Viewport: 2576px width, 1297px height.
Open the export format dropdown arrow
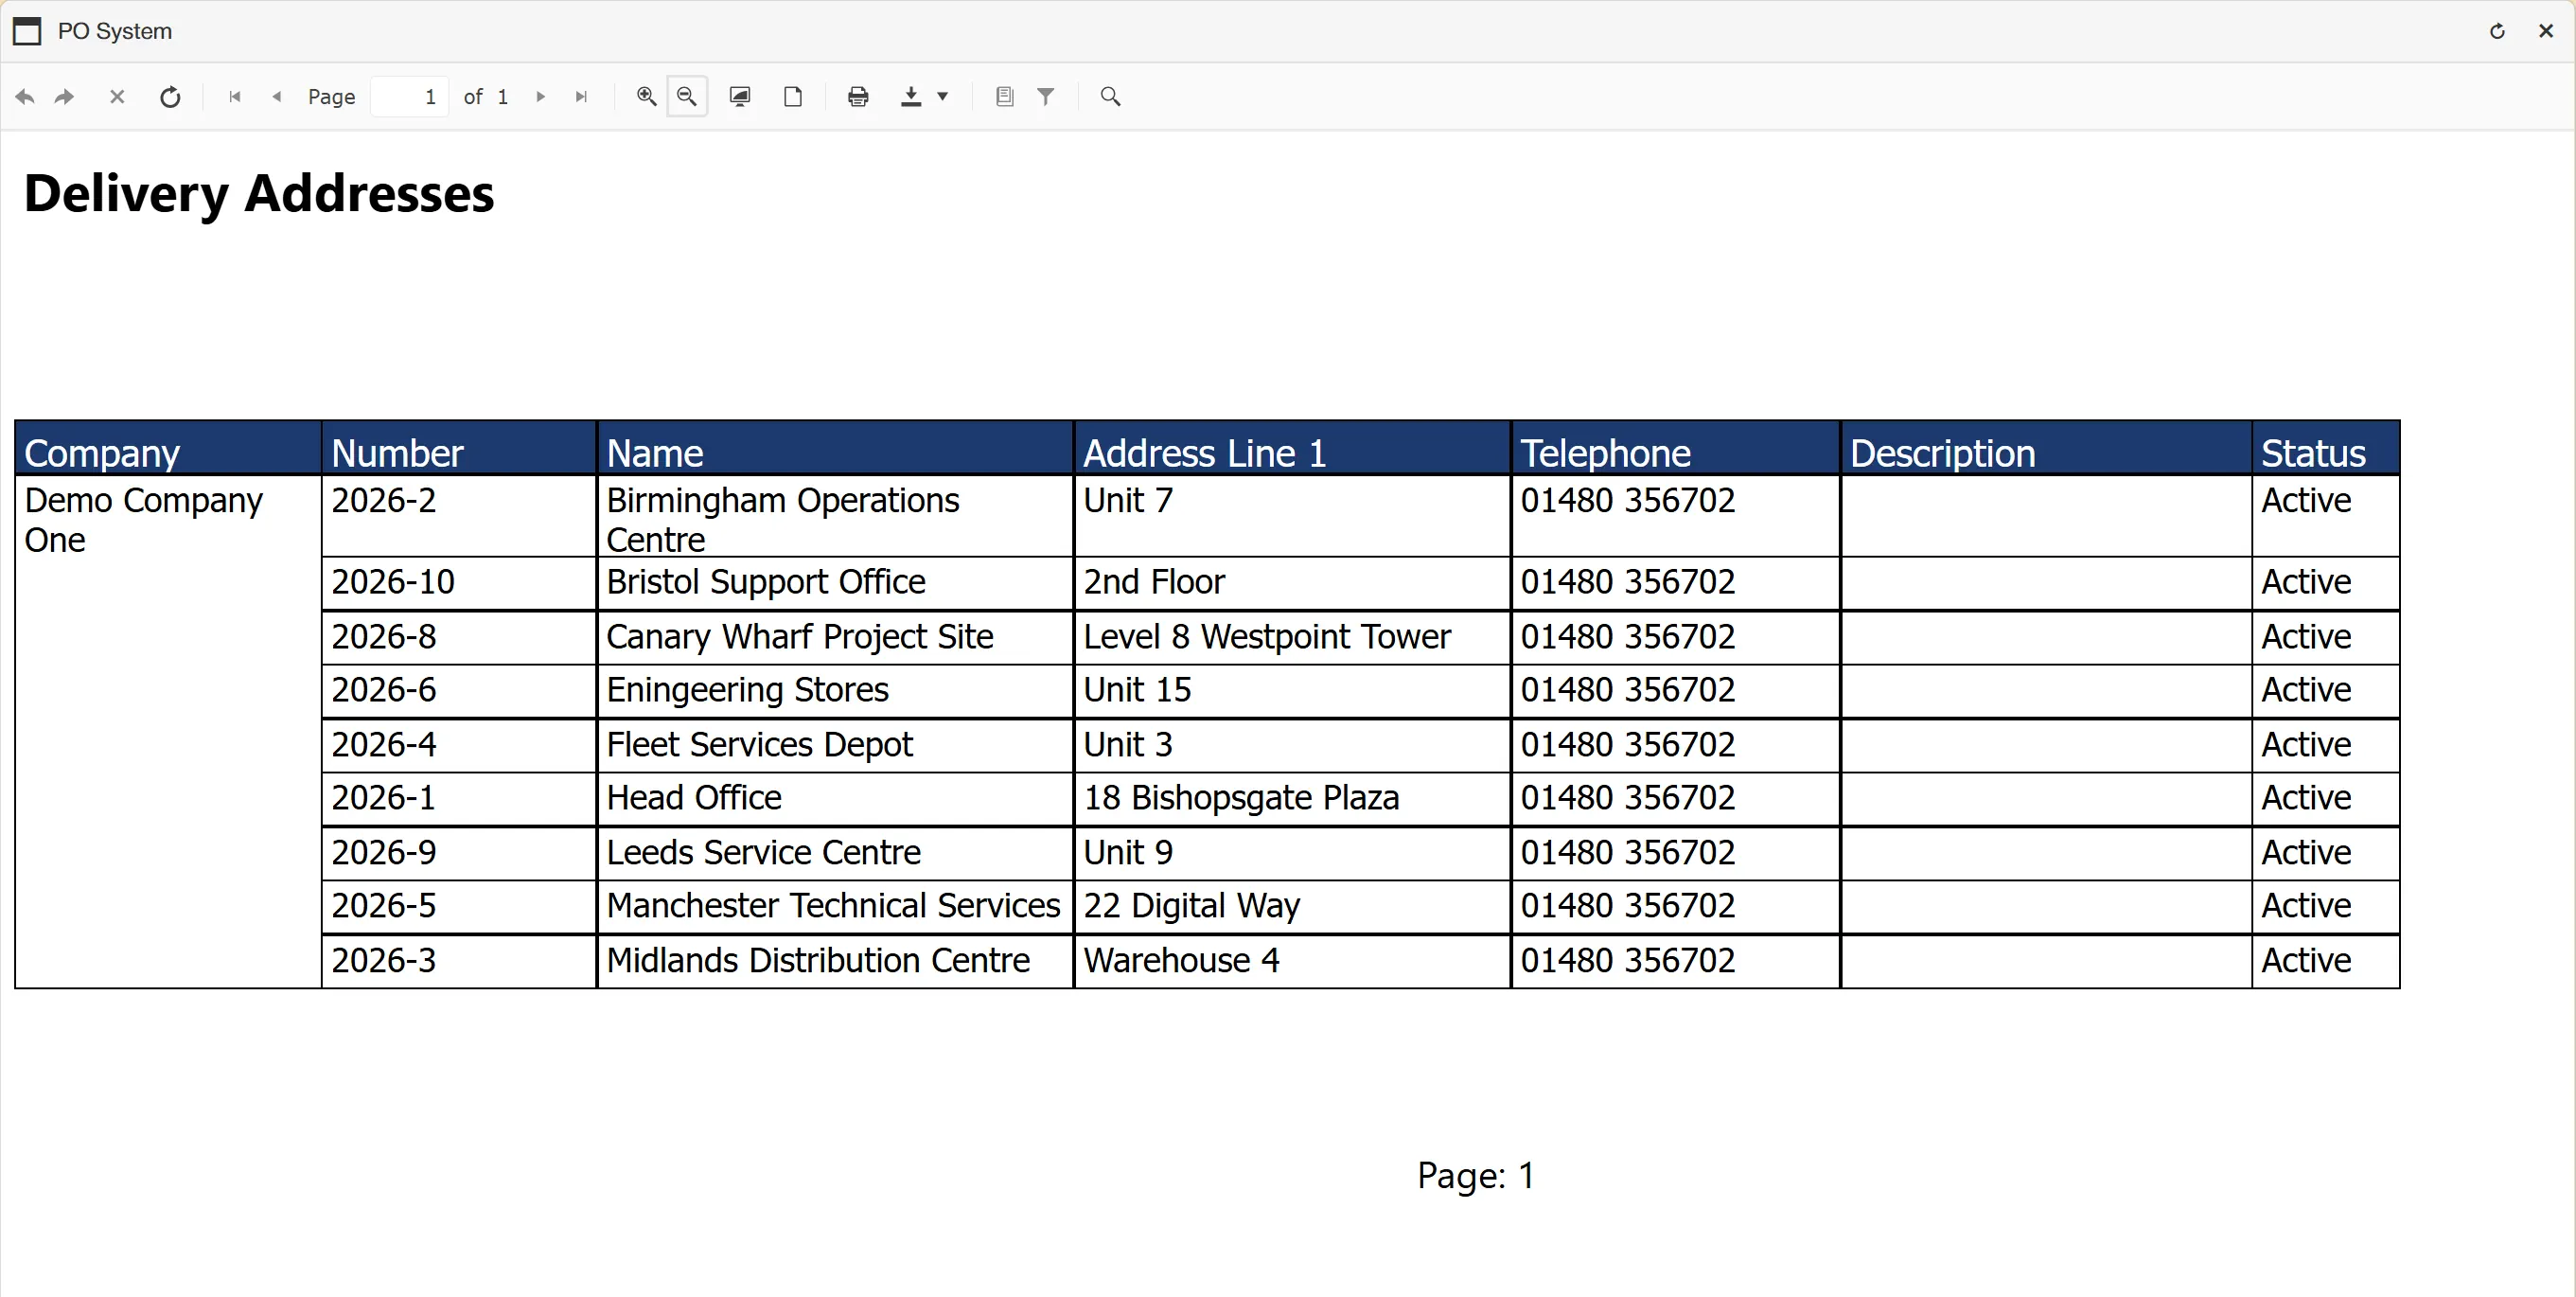942,97
